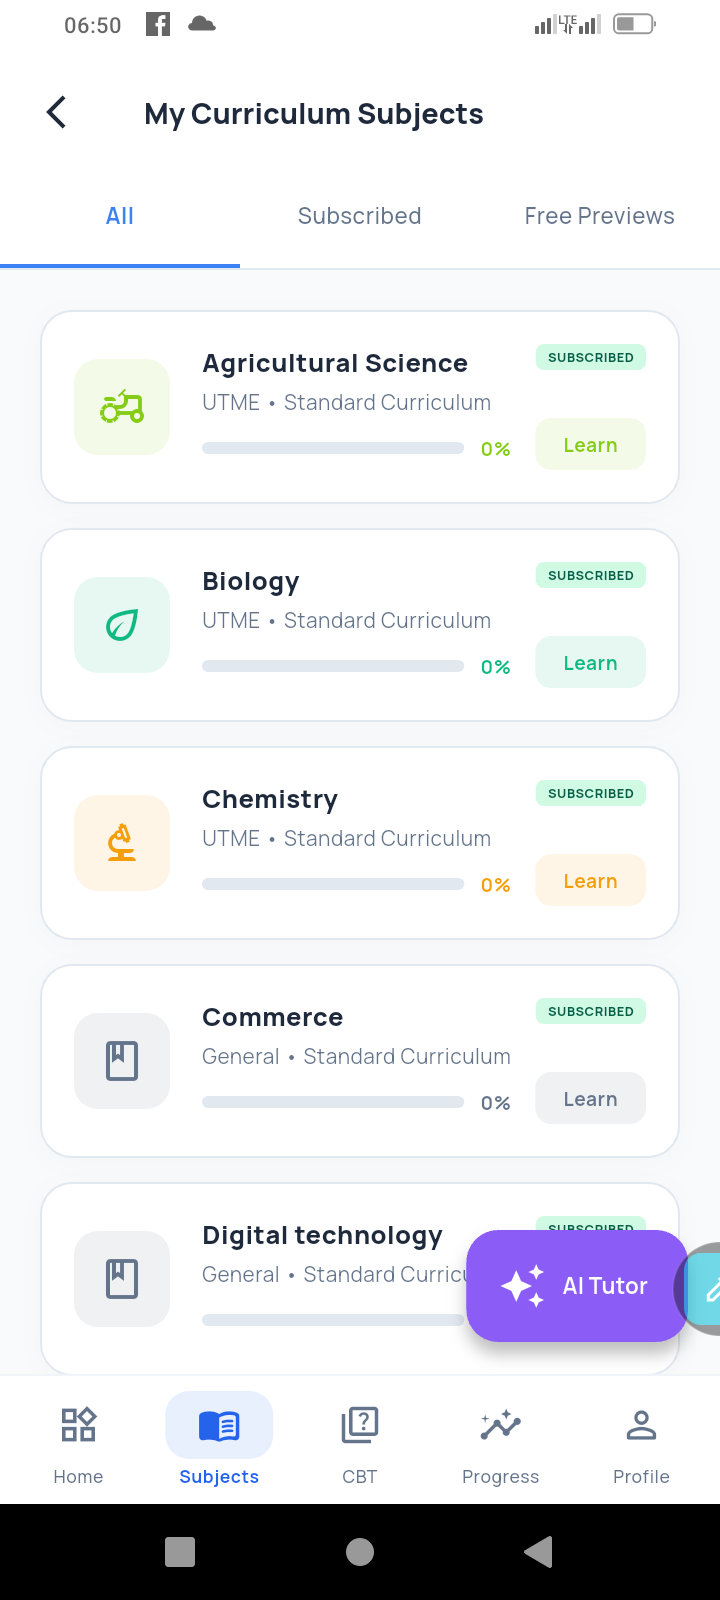The height and width of the screenshot is (1600, 720).
Task: Tap the Biology progress bar
Action: coord(333,666)
